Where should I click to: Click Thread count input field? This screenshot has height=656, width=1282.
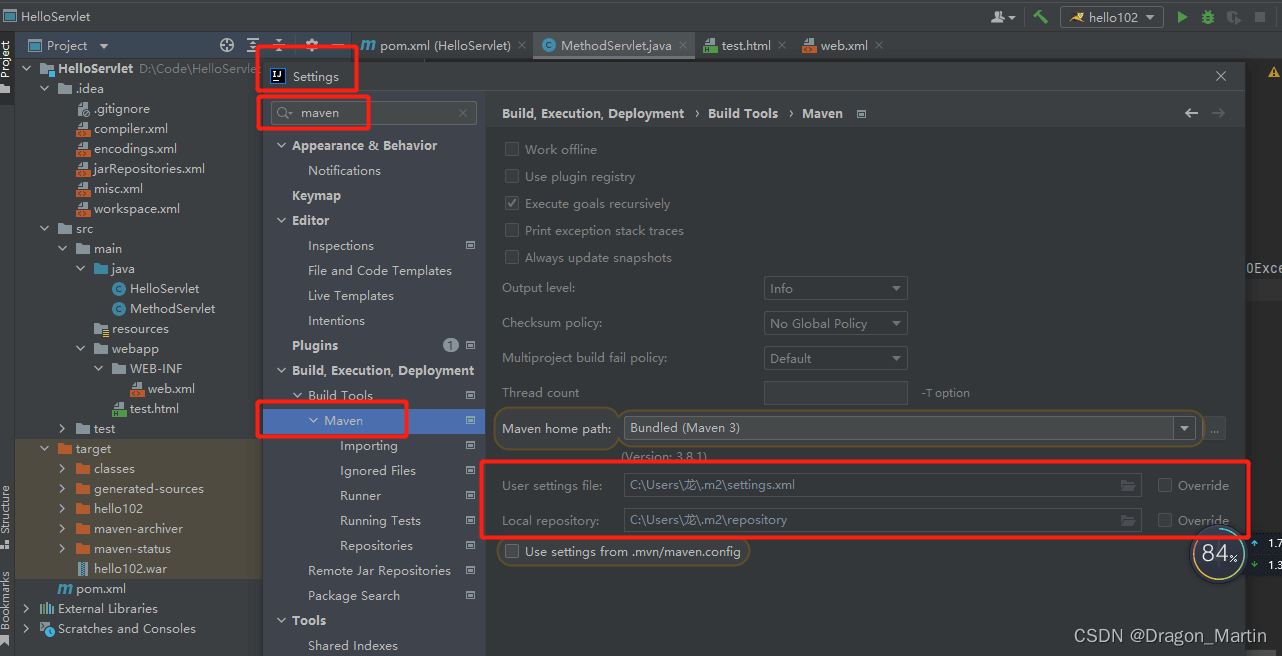(x=835, y=393)
